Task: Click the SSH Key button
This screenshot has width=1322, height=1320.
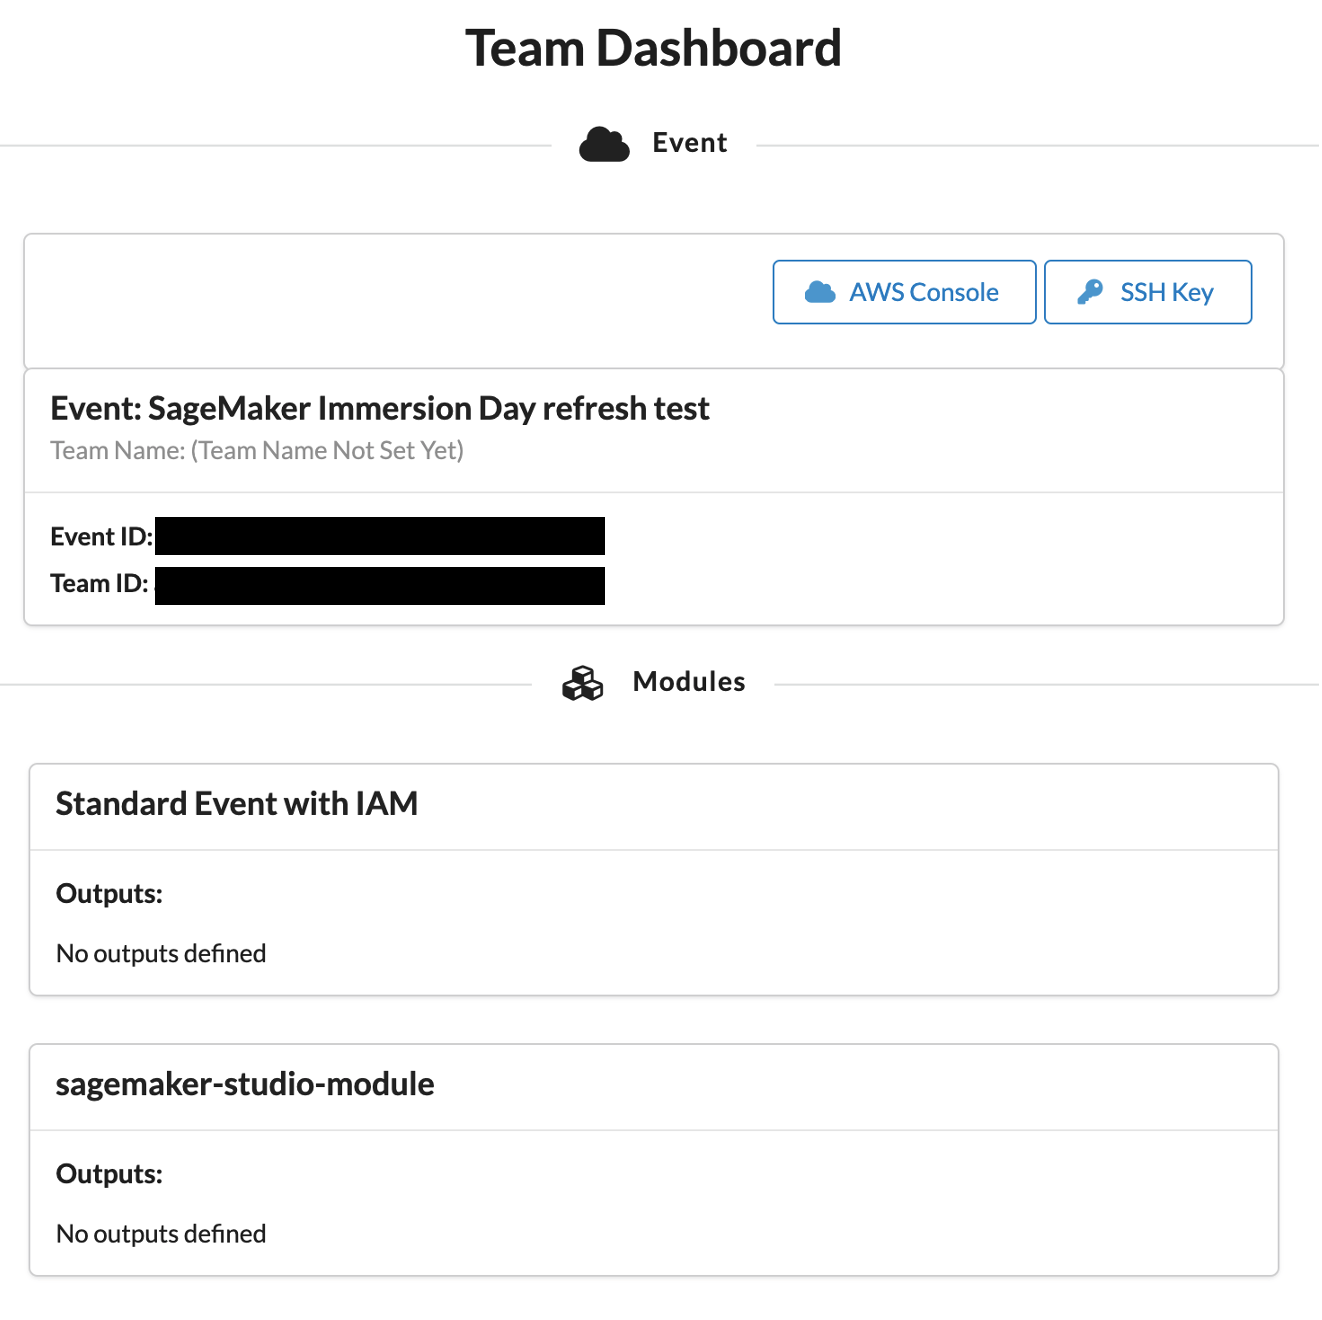Action: pos(1148,292)
